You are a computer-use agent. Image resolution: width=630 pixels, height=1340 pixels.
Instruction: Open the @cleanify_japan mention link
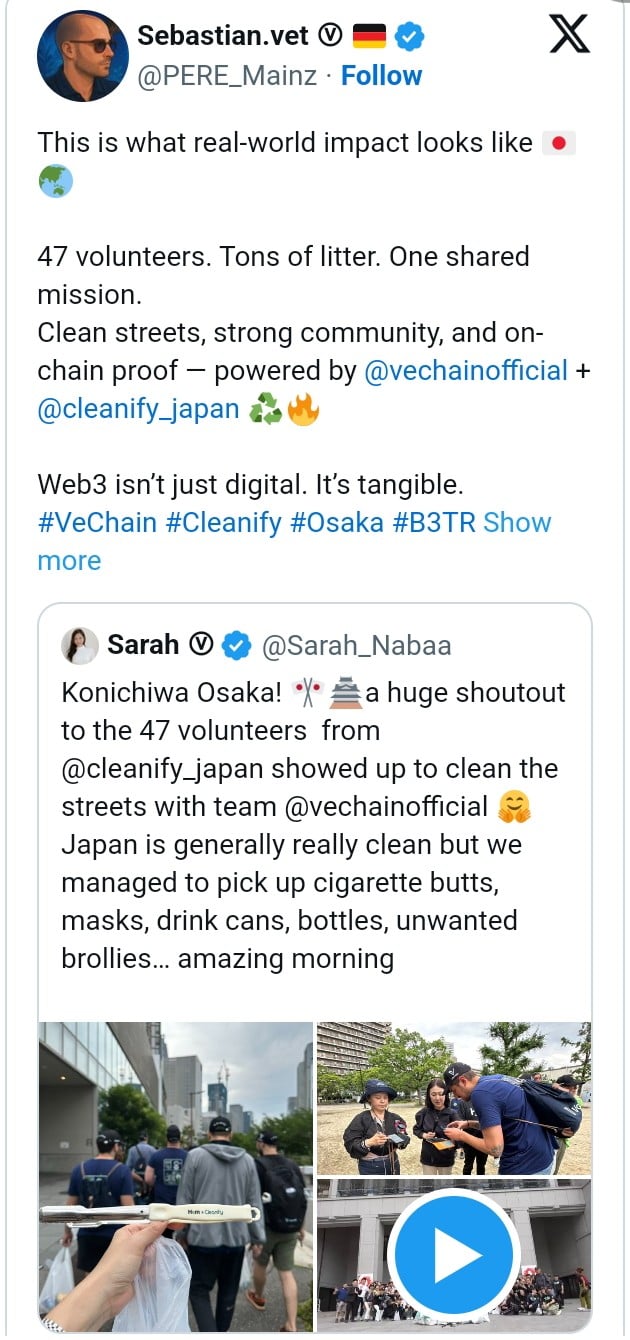[x=139, y=410]
